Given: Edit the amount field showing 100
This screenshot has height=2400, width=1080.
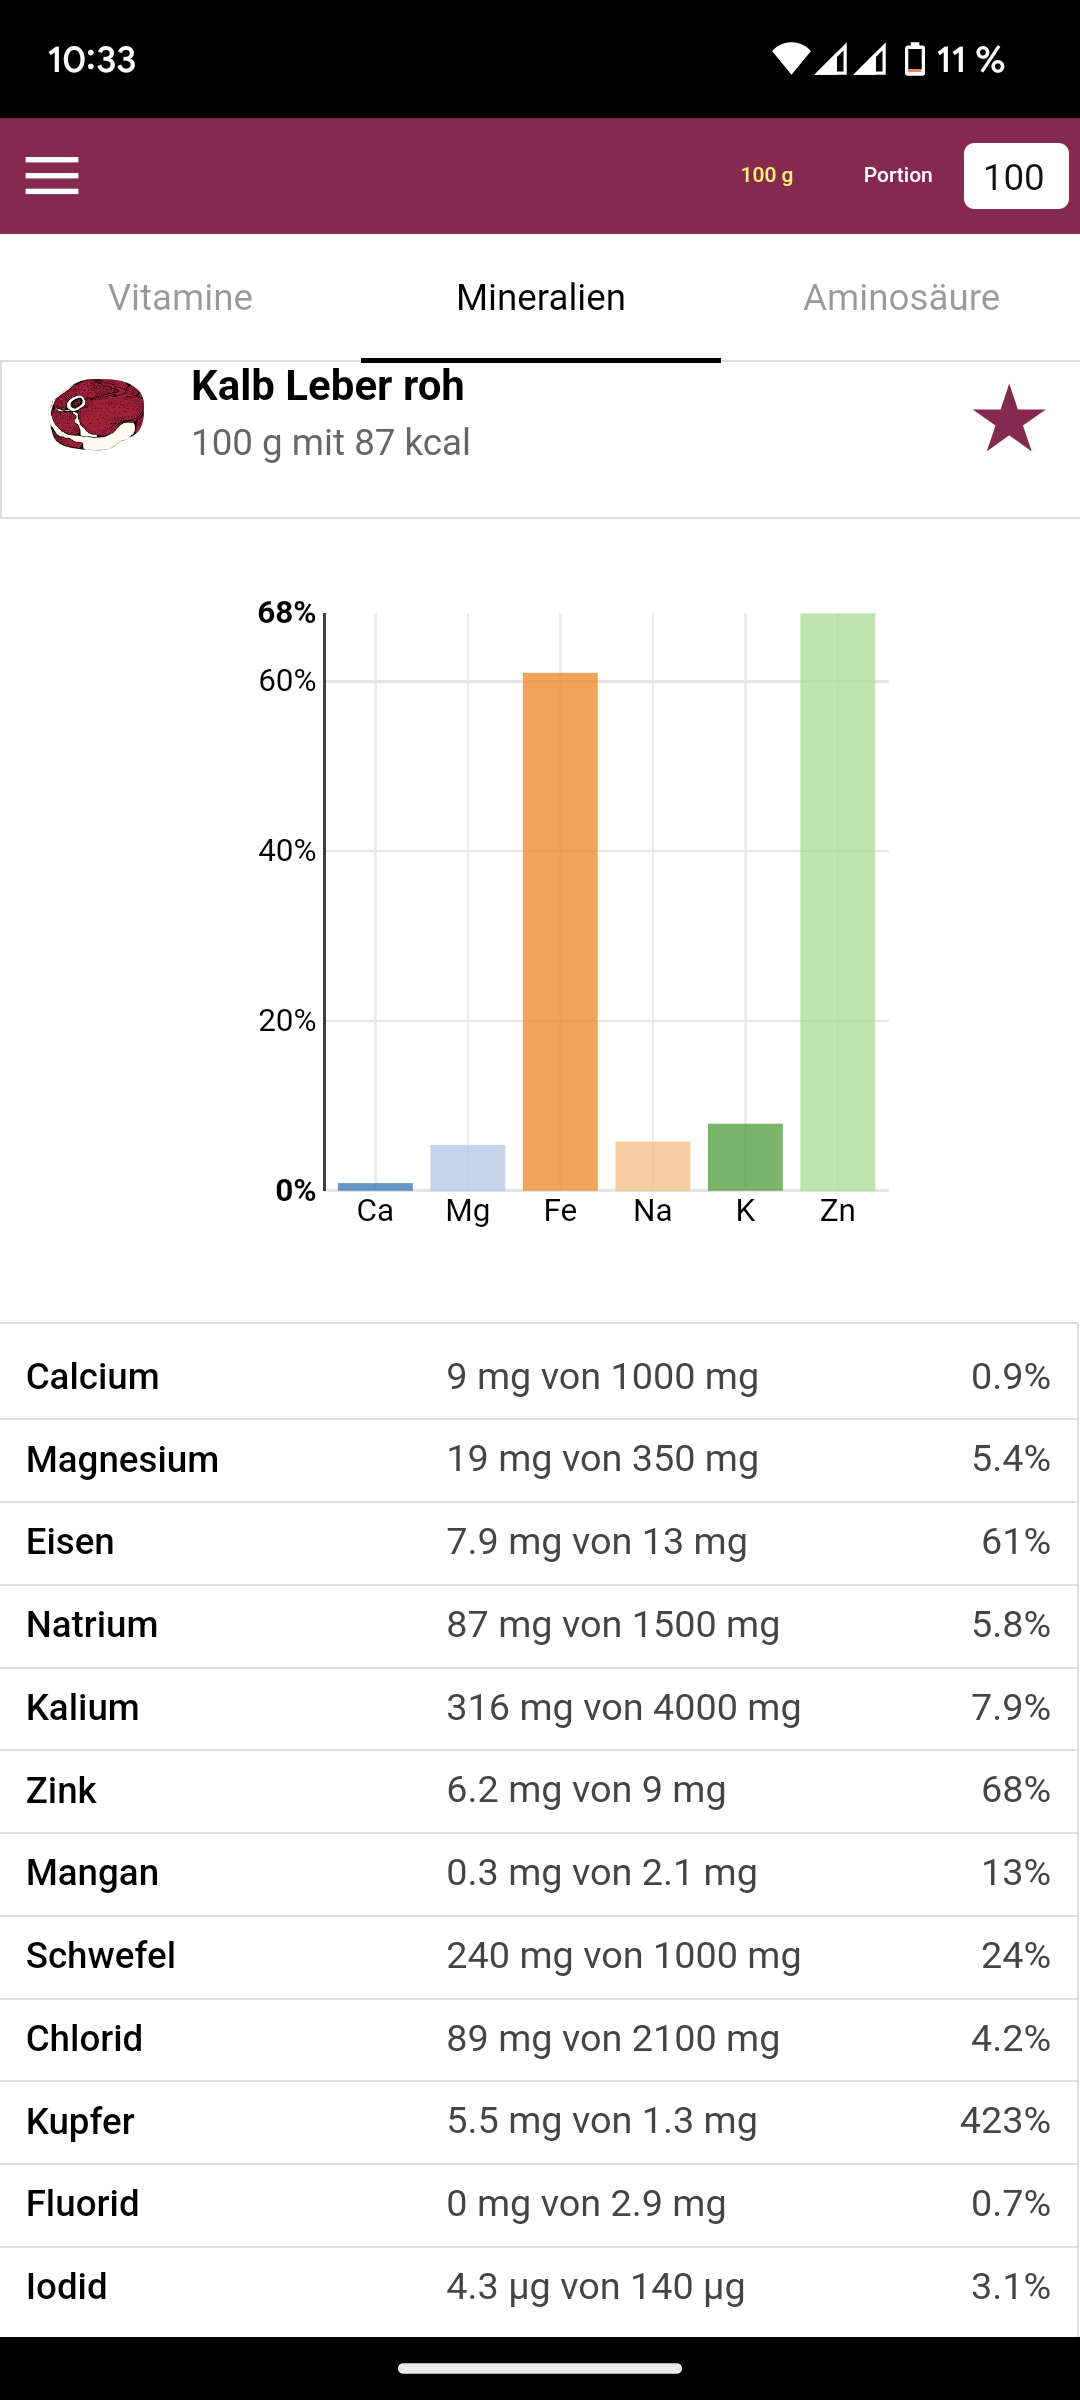Looking at the screenshot, I should tap(1015, 177).
